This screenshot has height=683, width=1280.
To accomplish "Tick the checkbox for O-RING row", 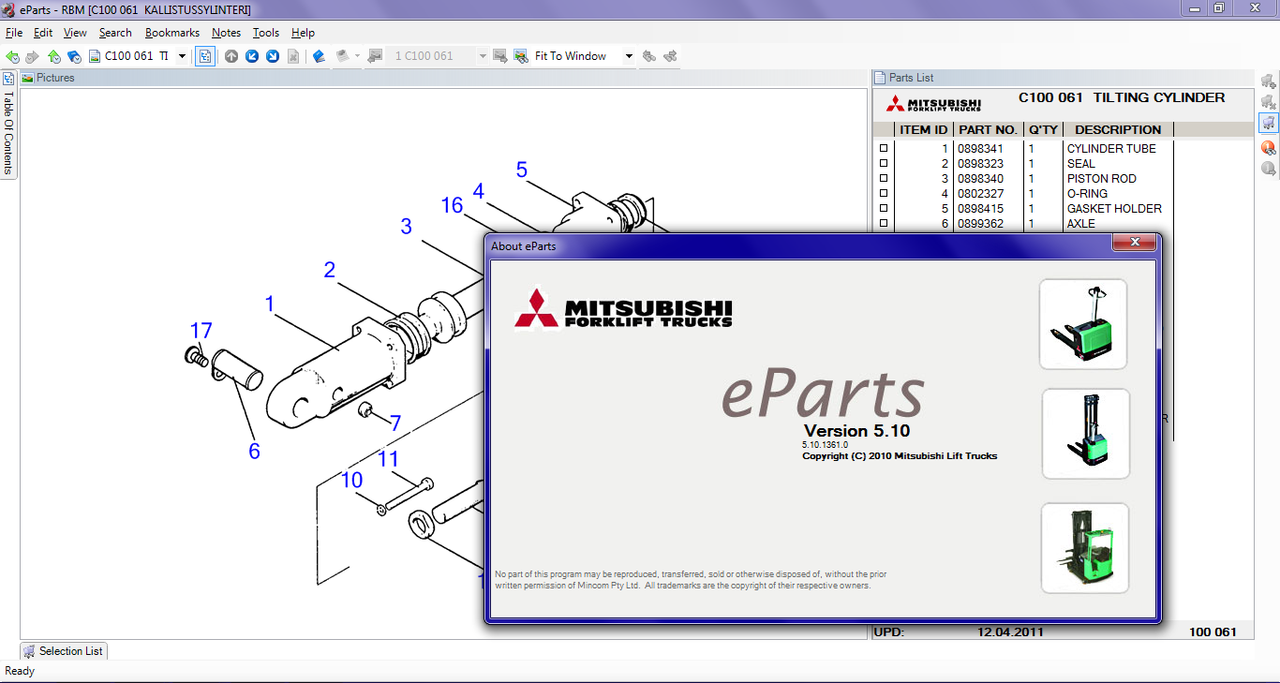I will (x=883, y=194).
